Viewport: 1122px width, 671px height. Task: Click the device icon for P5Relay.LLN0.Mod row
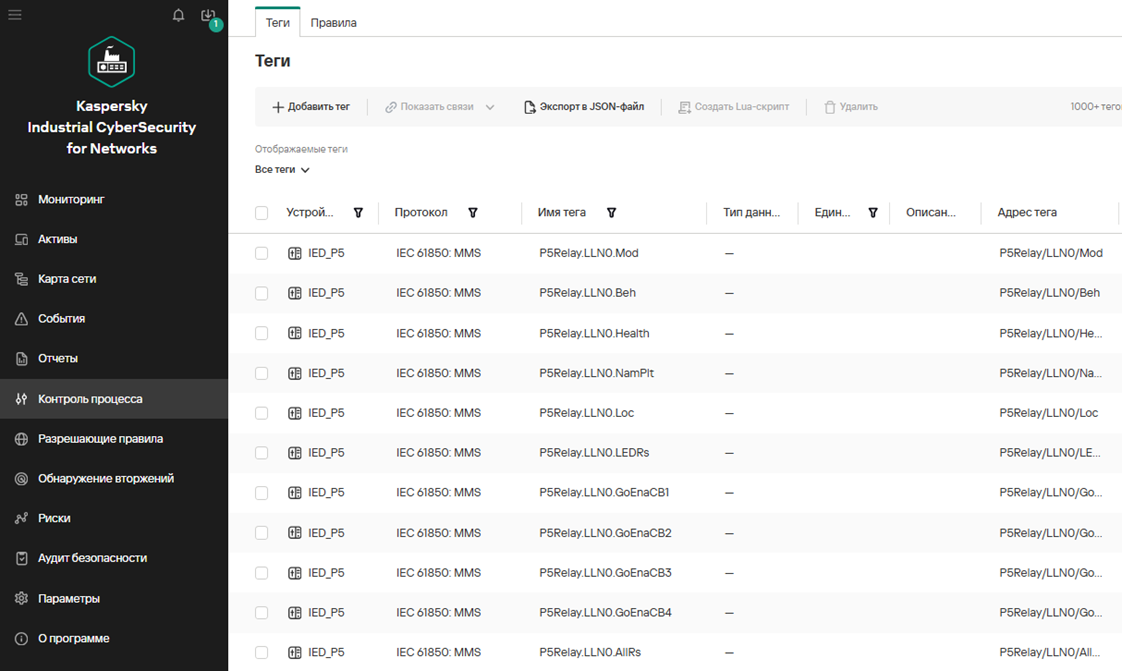(294, 253)
